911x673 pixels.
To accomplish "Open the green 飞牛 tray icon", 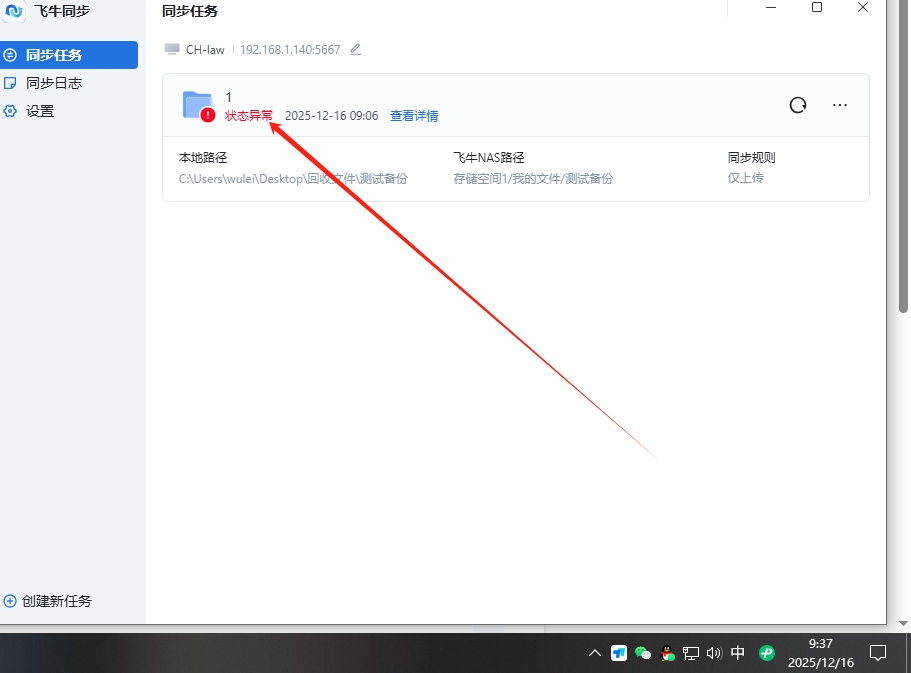I will 765,653.
